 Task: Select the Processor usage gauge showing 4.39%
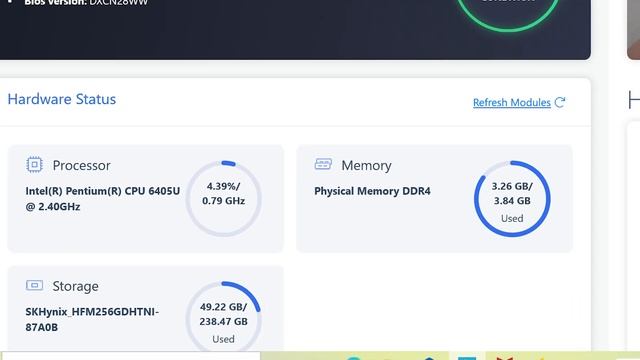click(224, 199)
